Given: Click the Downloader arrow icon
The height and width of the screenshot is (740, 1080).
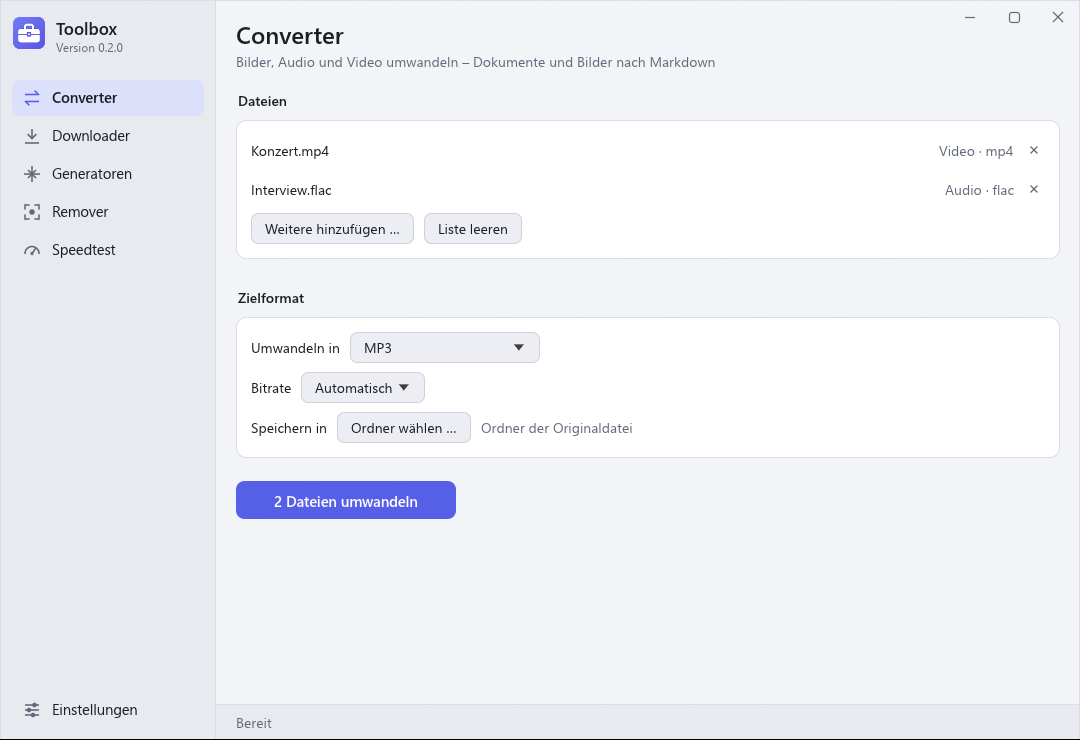Looking at the screenshot, I should click(32, 136).
